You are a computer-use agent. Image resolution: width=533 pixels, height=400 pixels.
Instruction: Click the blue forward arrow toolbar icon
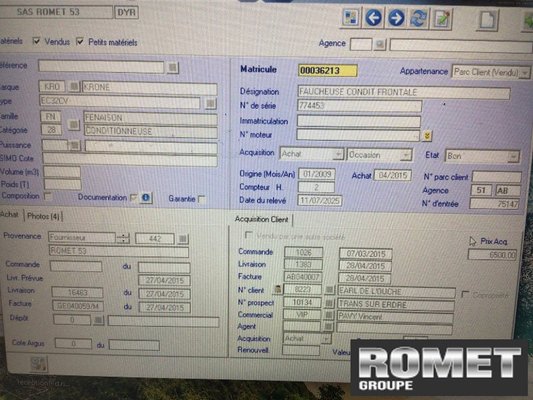coord(396,18)
